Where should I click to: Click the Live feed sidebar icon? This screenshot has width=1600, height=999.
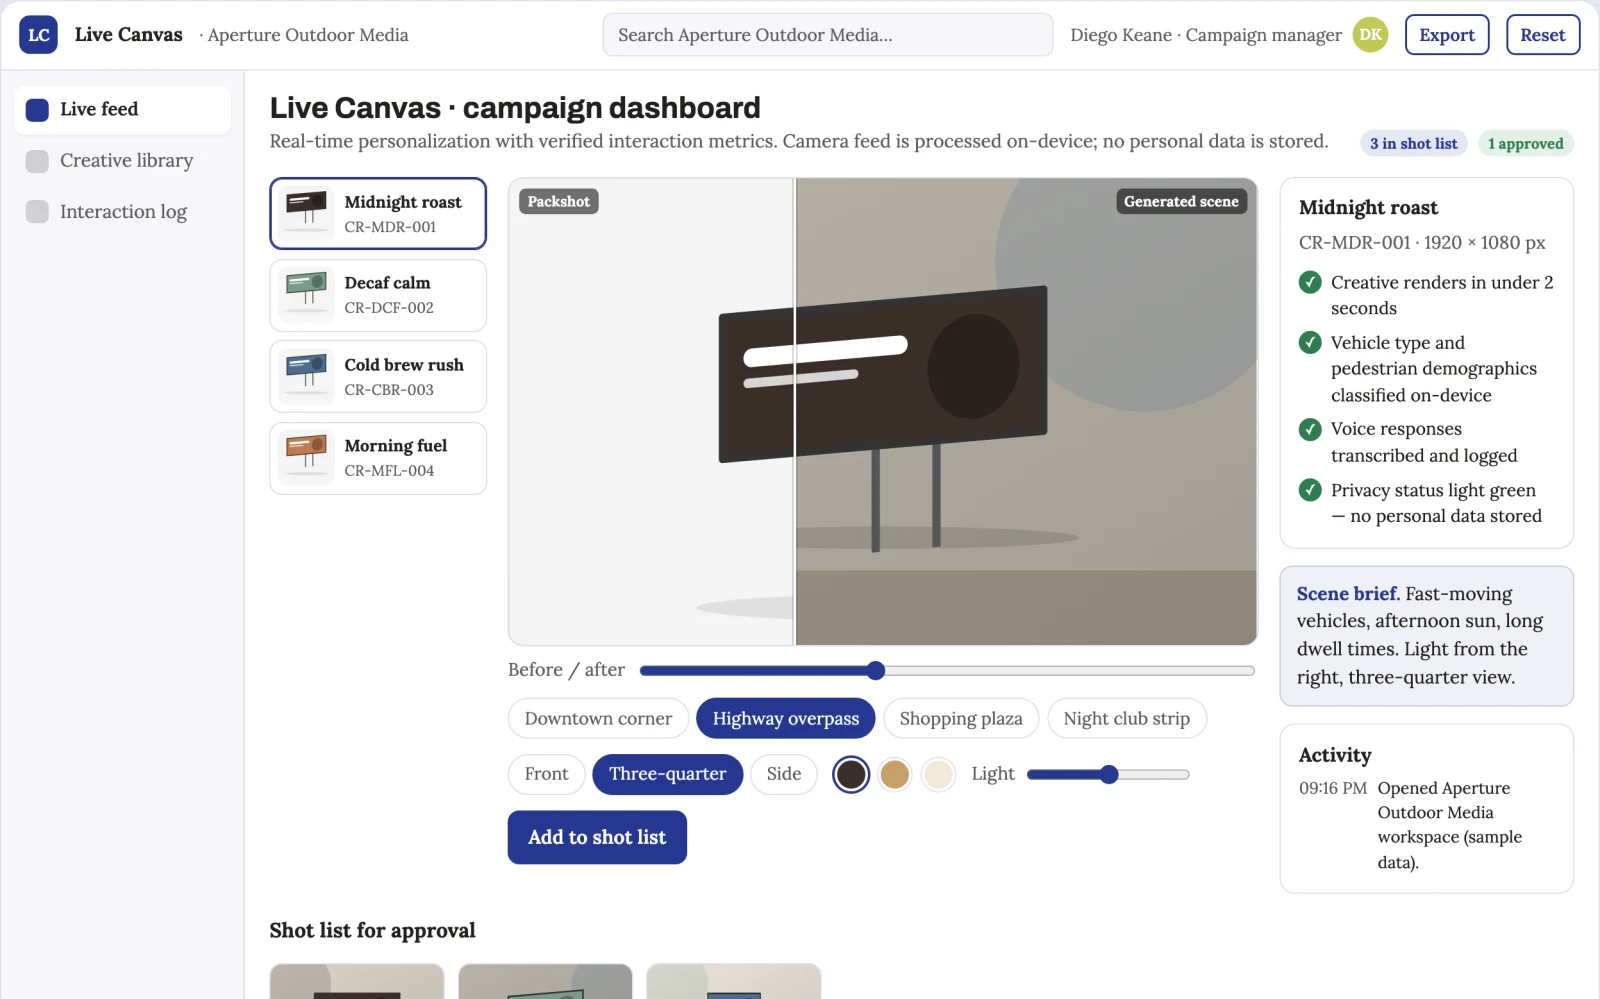click(37, 110)
